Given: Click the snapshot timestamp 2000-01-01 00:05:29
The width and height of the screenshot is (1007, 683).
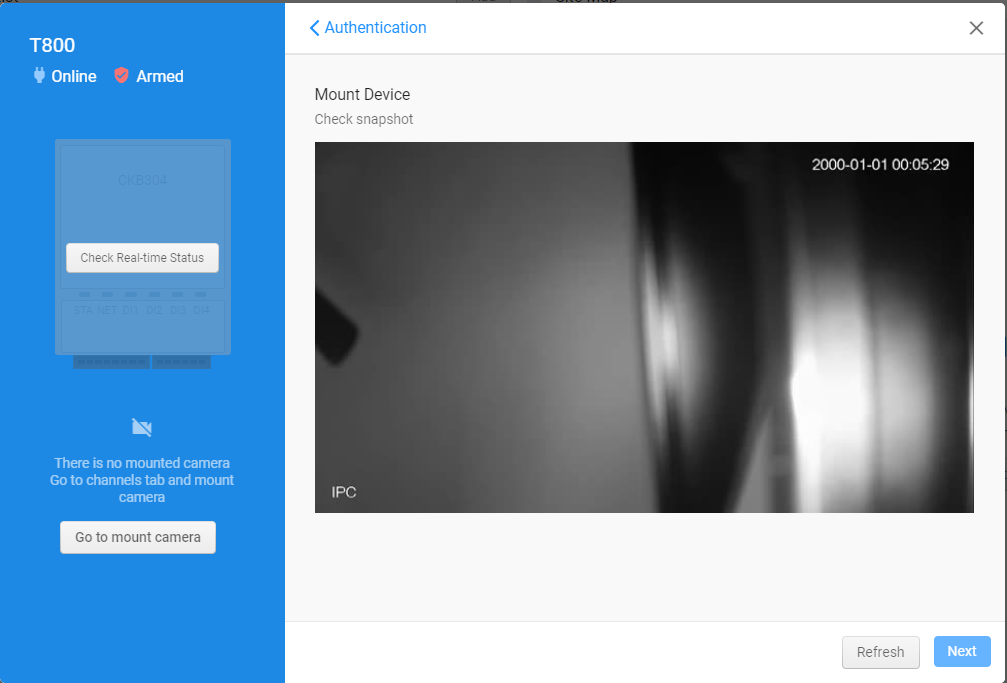Looking at the screenshot, I should (x=880, y=164).
